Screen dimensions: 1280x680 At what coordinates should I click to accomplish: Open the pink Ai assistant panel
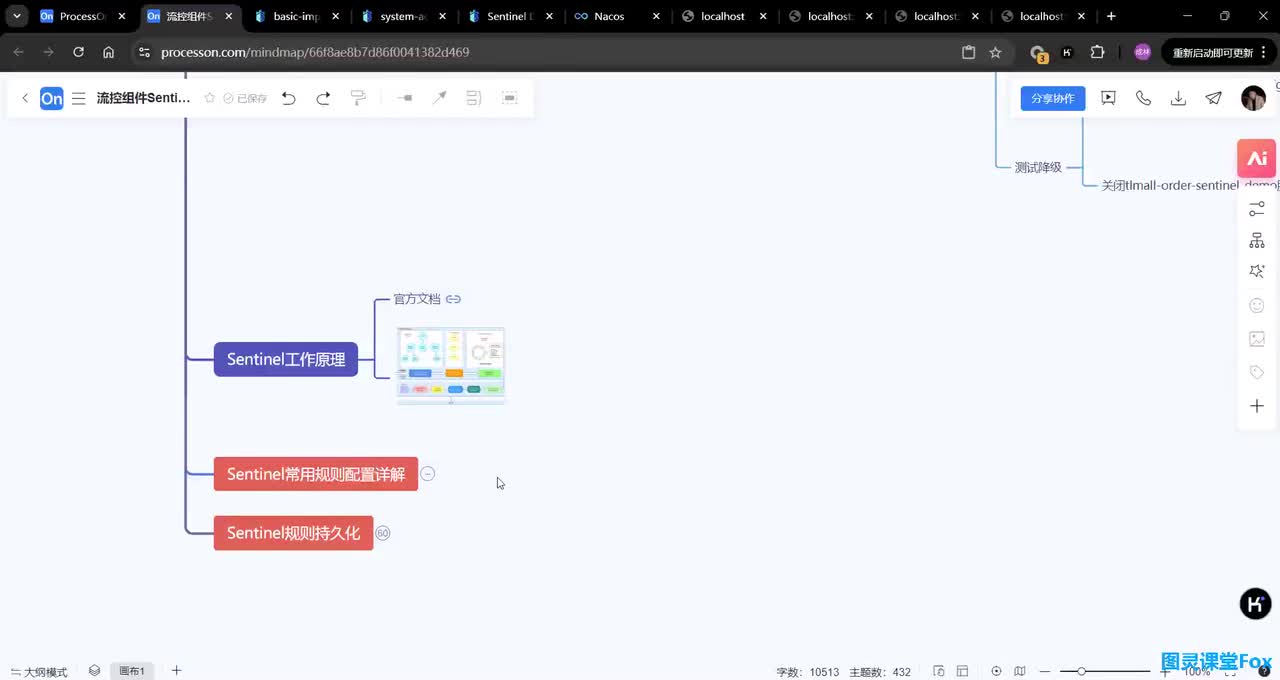point(1257,158)
